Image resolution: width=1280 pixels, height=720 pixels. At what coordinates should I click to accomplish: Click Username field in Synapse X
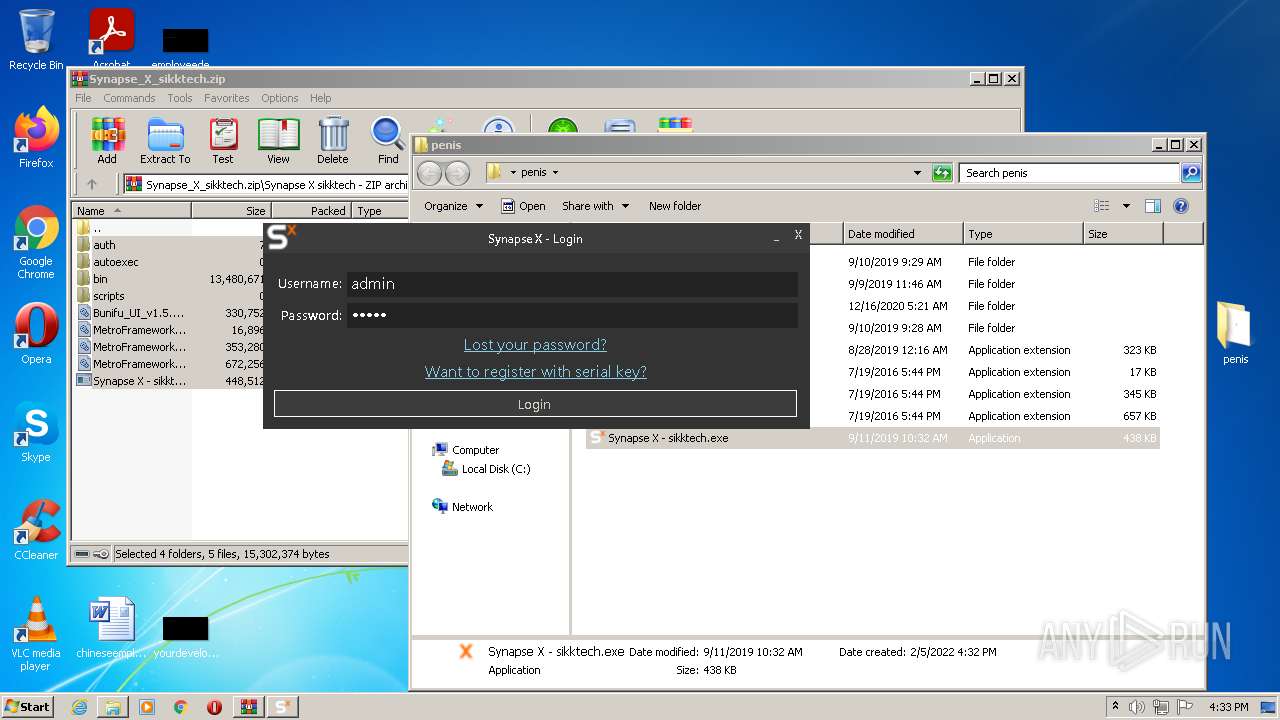tap(572, 284)
